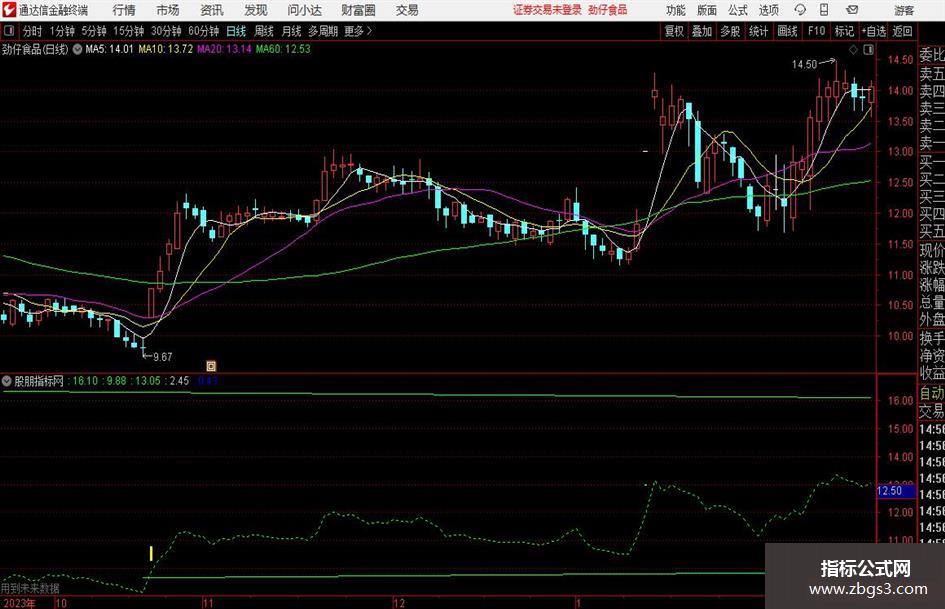This screenshot has height=609, width=945.
Task: Open the 功能 menu
Action: point(676,10)
